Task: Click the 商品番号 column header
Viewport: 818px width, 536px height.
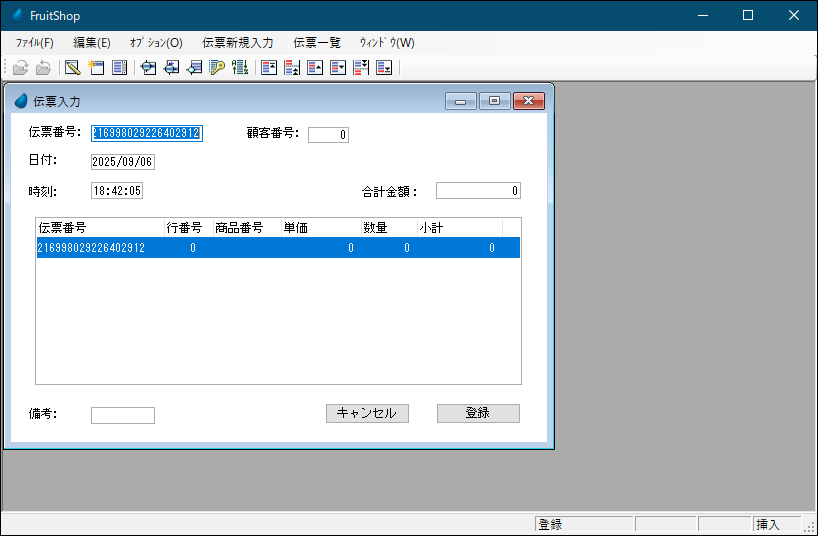Action: pos(240,228)
